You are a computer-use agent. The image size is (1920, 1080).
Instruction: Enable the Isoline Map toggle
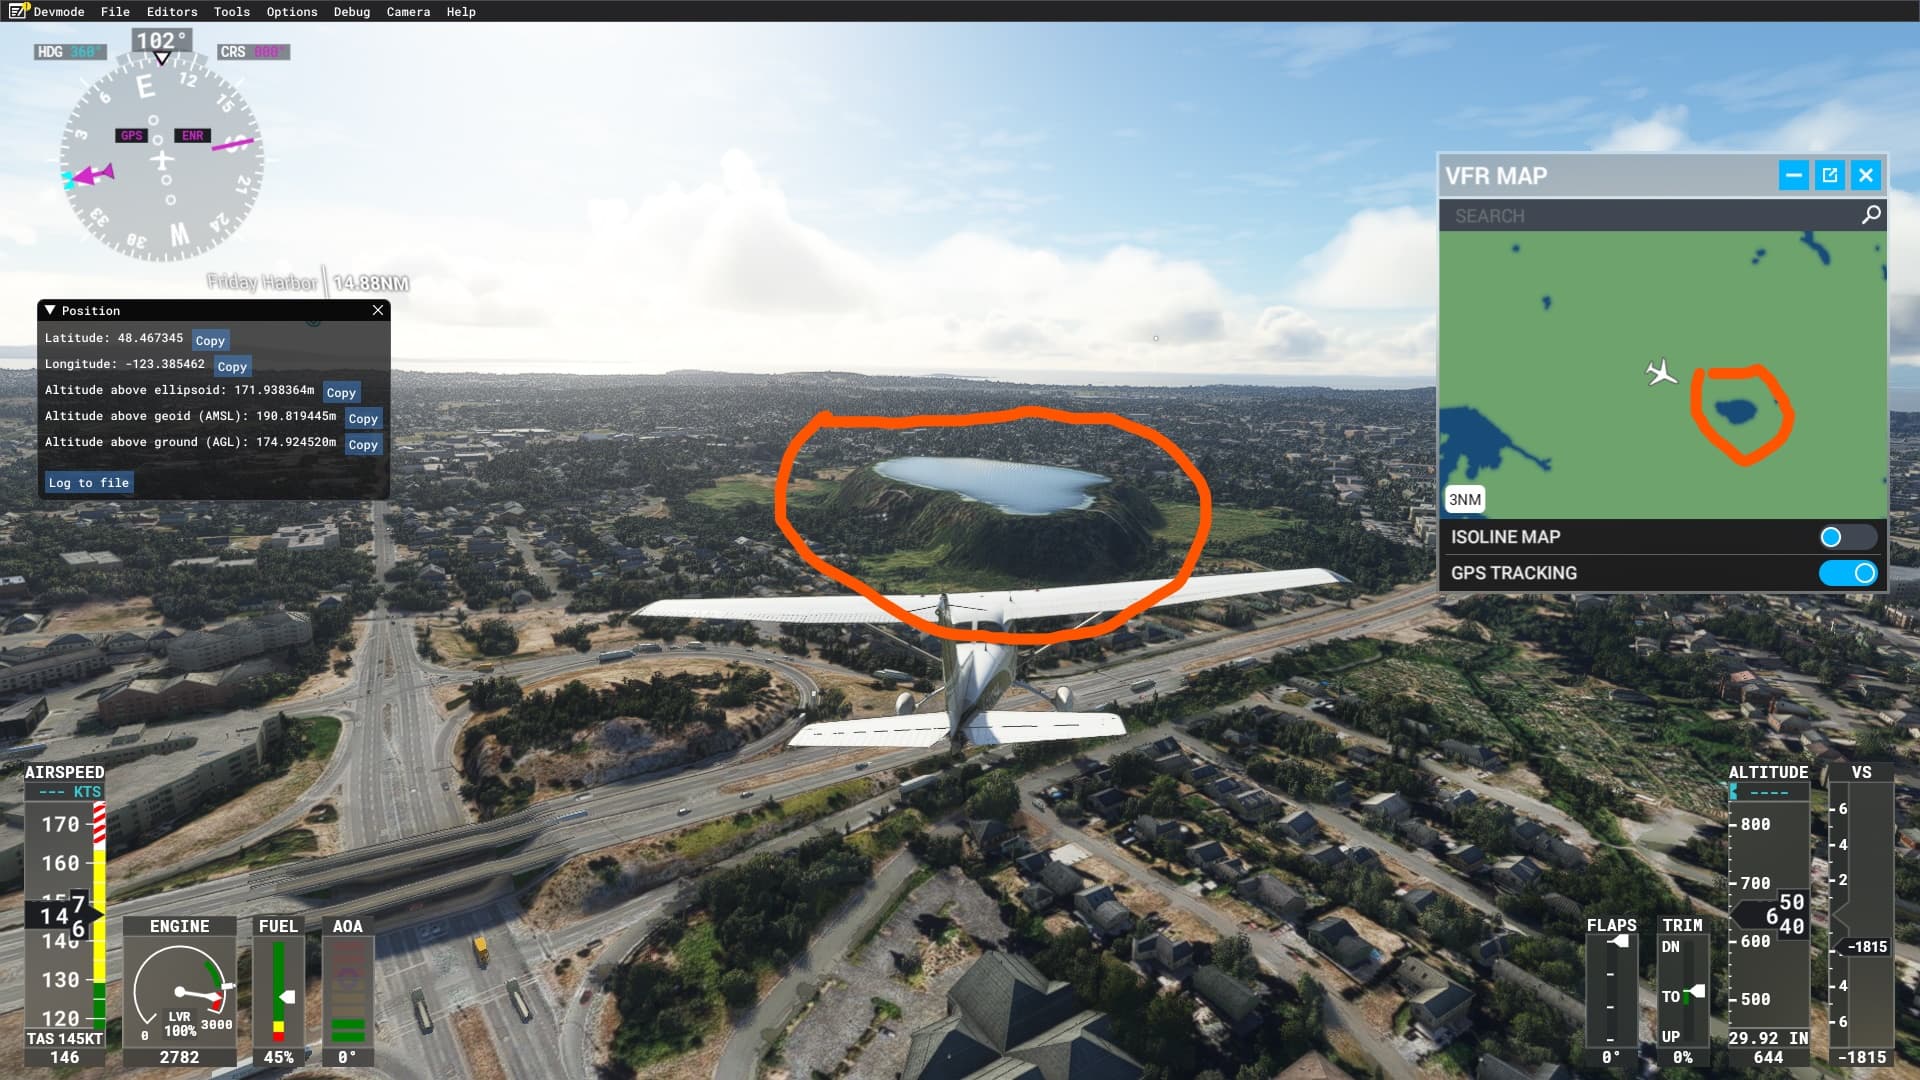pos(1846,537)
